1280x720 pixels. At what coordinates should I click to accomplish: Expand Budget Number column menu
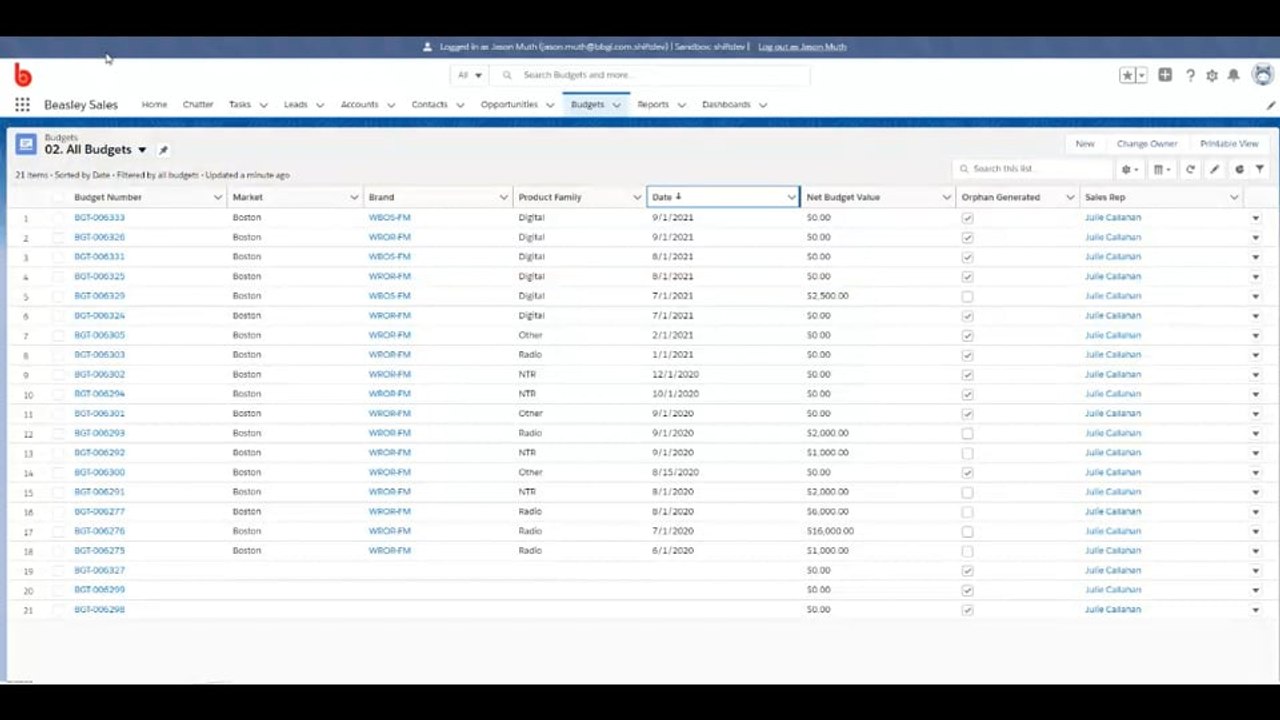(x=217, y=197)
